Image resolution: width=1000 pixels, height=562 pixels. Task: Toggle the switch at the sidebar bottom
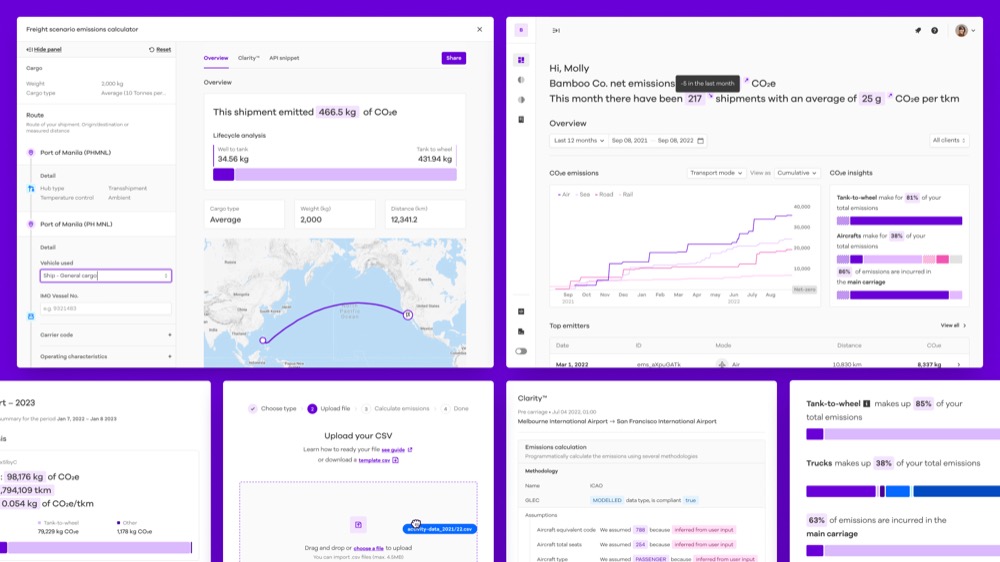click(521, 351)
